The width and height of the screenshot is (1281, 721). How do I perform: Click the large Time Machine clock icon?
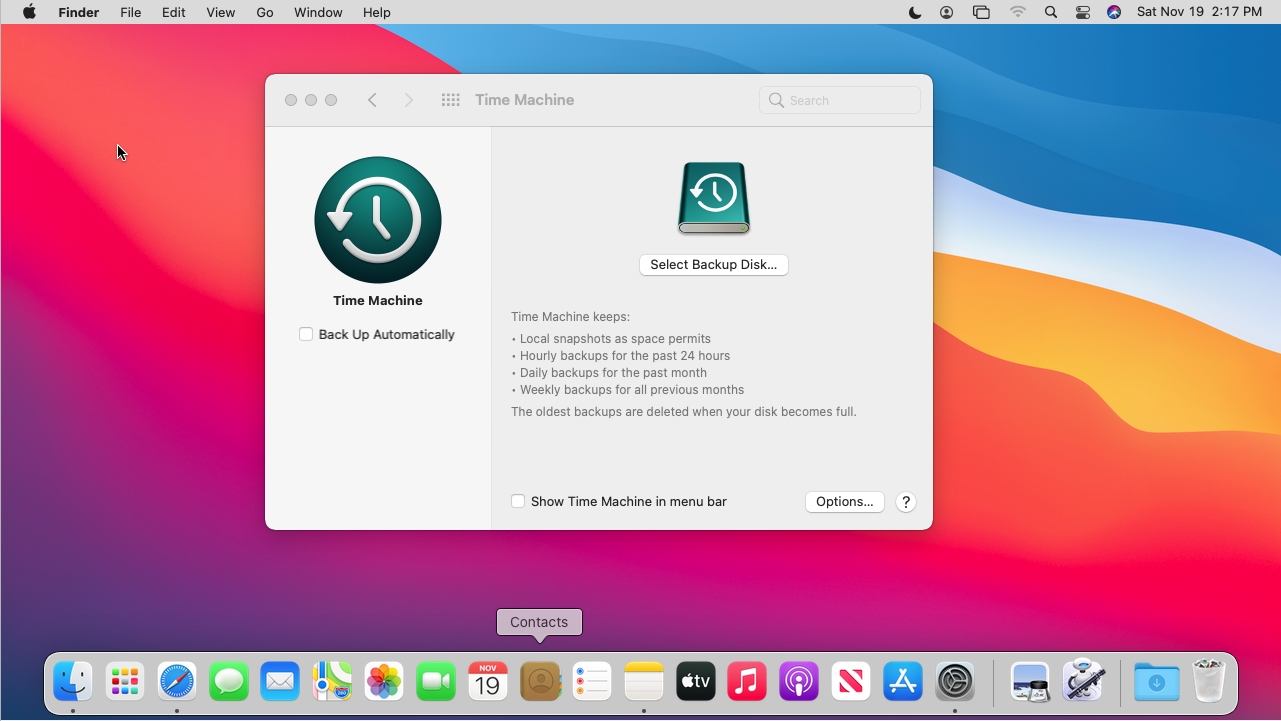pyautogui.click(x=378, y=220)
